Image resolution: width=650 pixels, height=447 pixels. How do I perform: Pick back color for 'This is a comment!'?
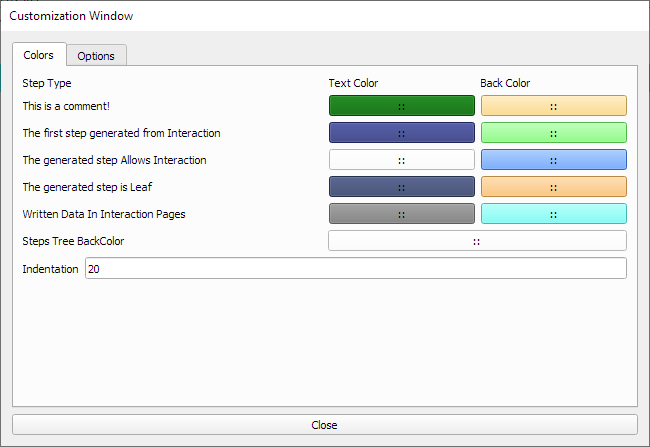(x=553, y=106)
